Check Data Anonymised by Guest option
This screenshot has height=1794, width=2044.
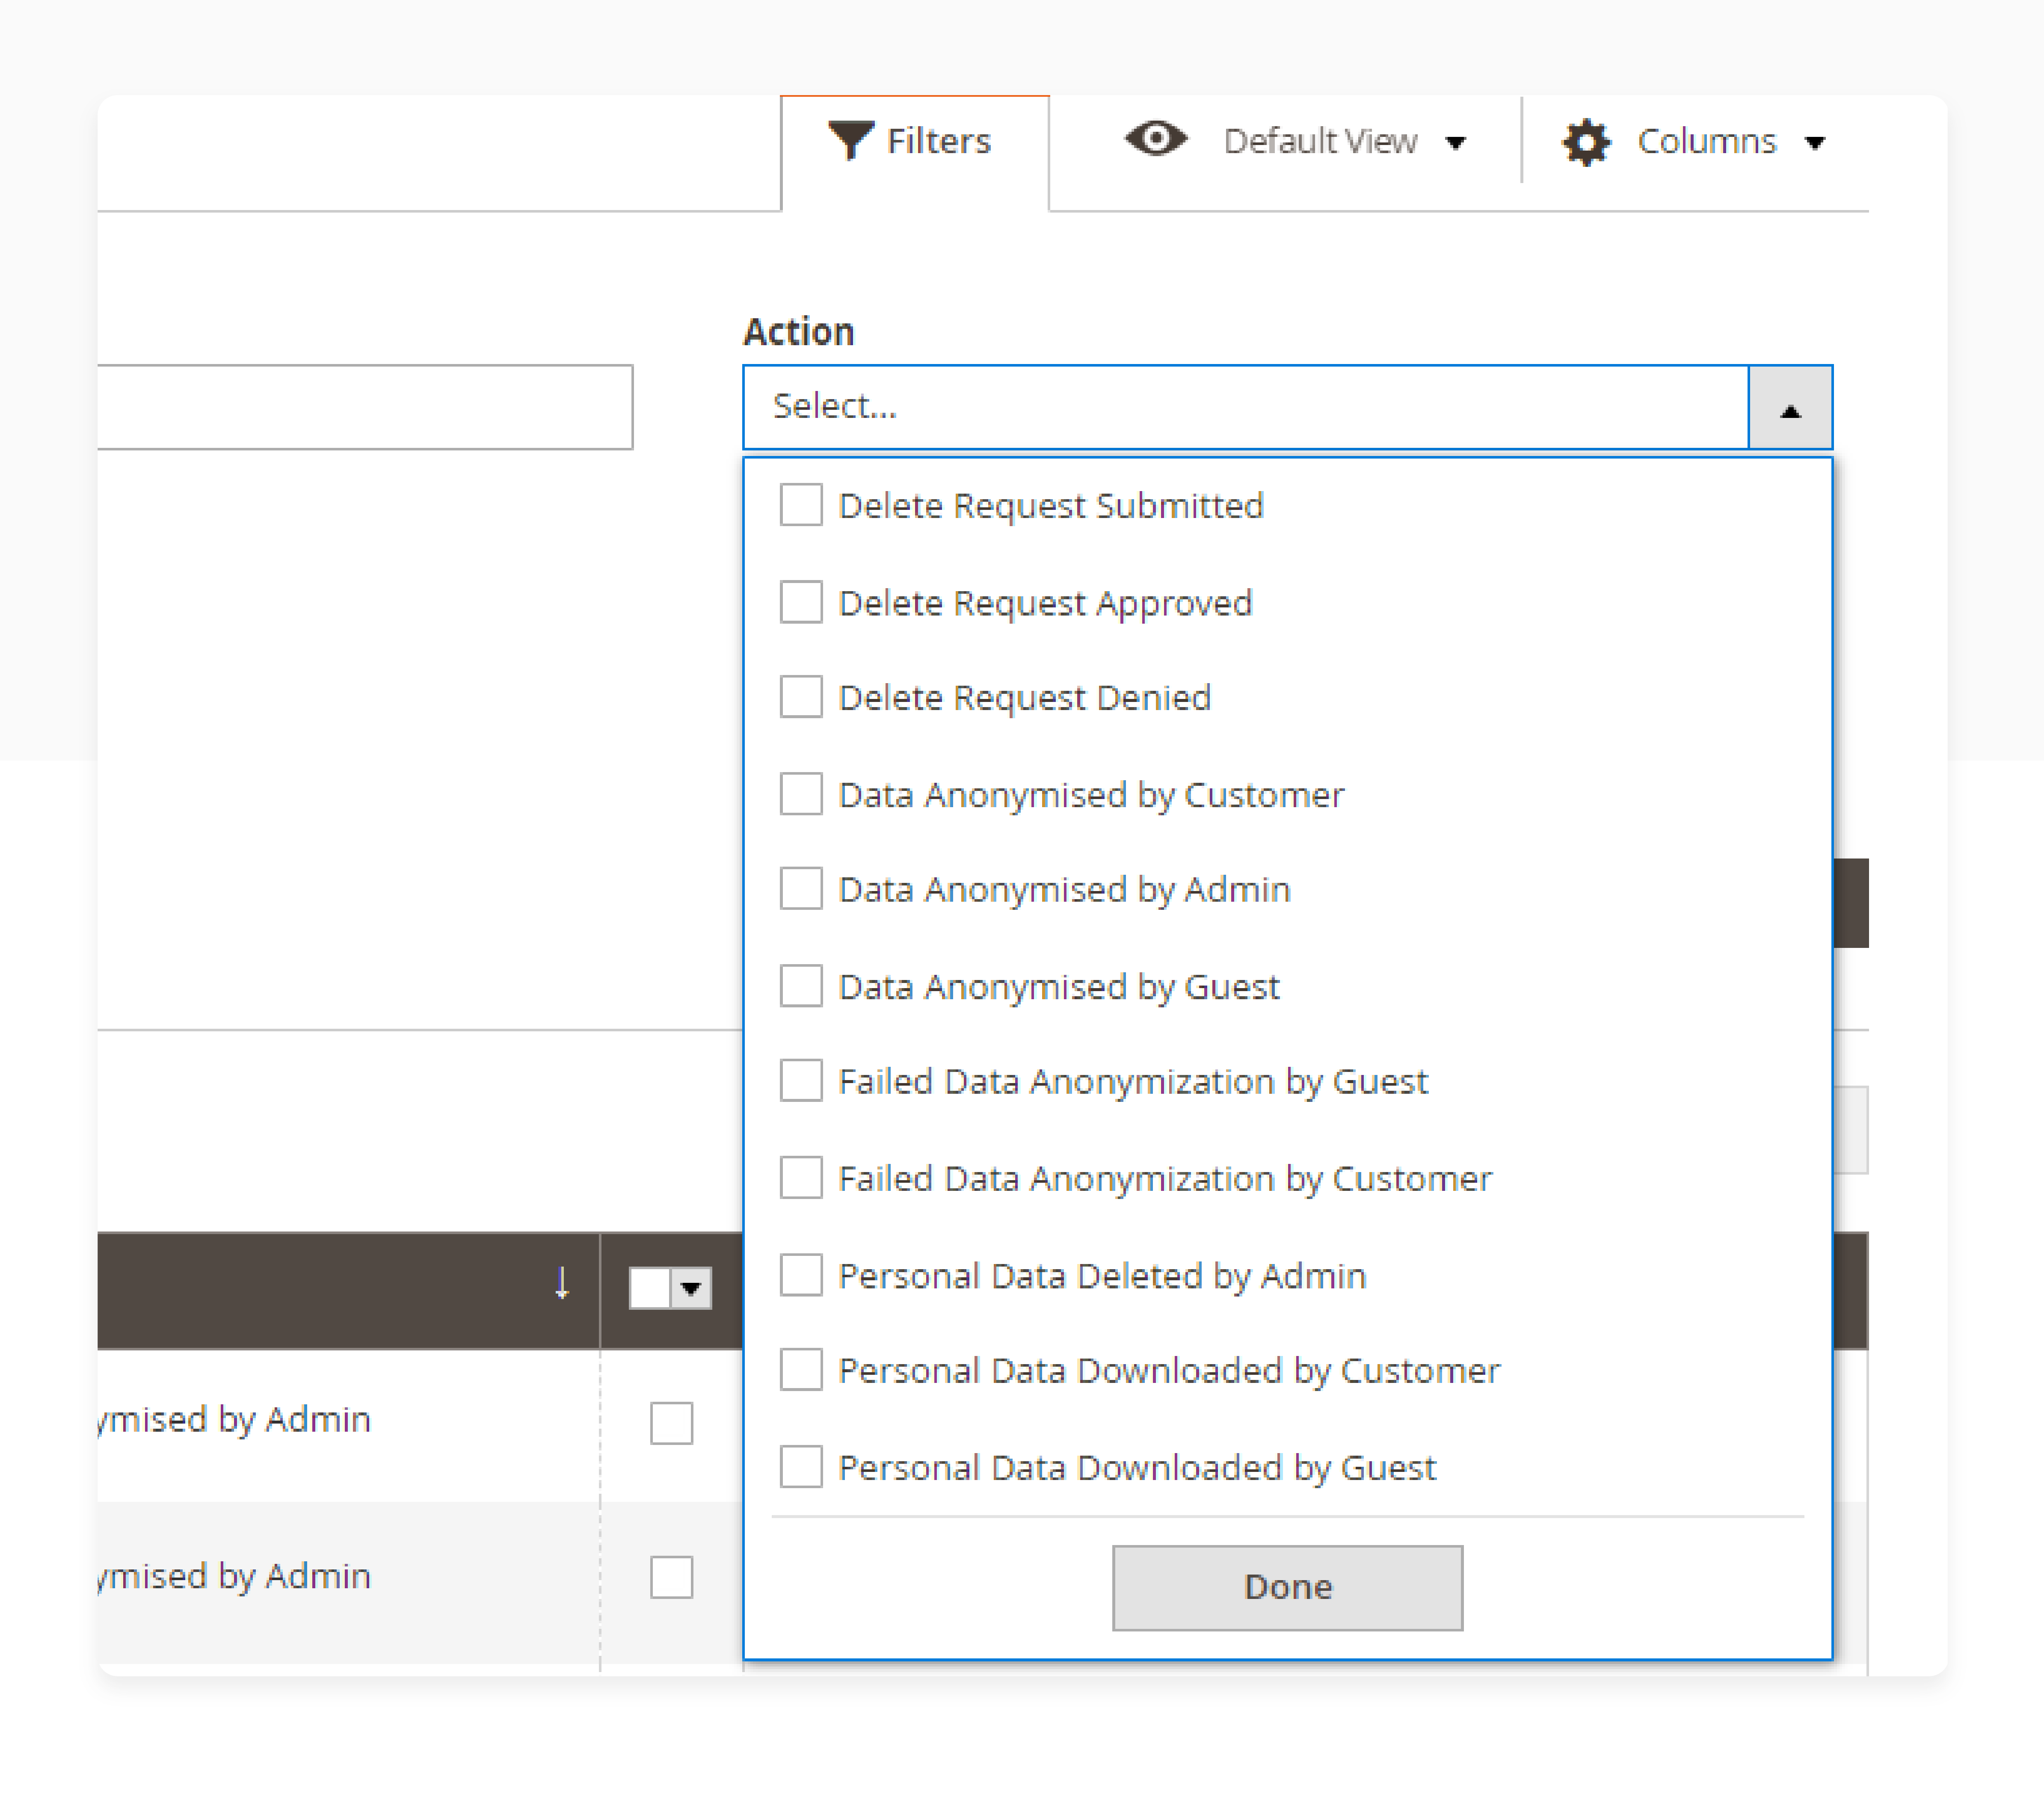pyautogui.click(x=801, y=986)
